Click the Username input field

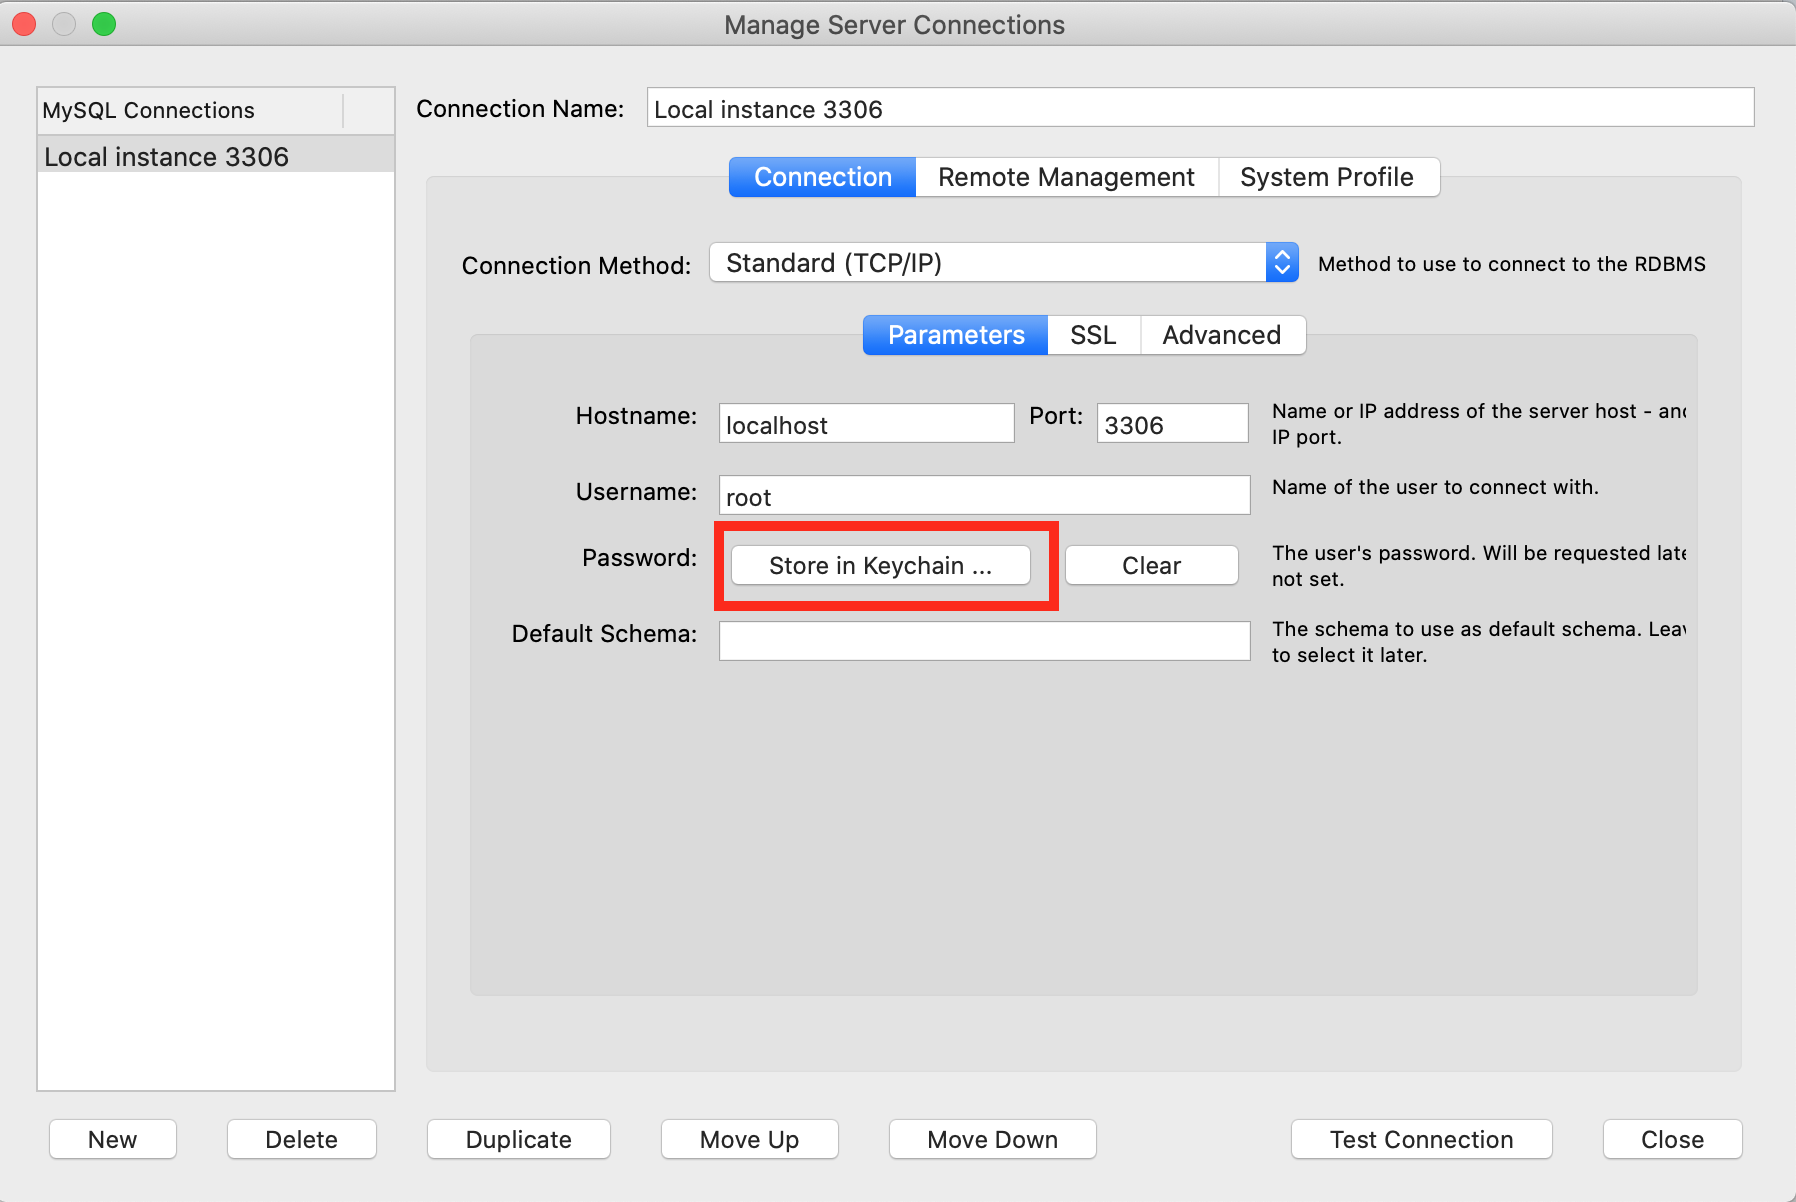984,496
